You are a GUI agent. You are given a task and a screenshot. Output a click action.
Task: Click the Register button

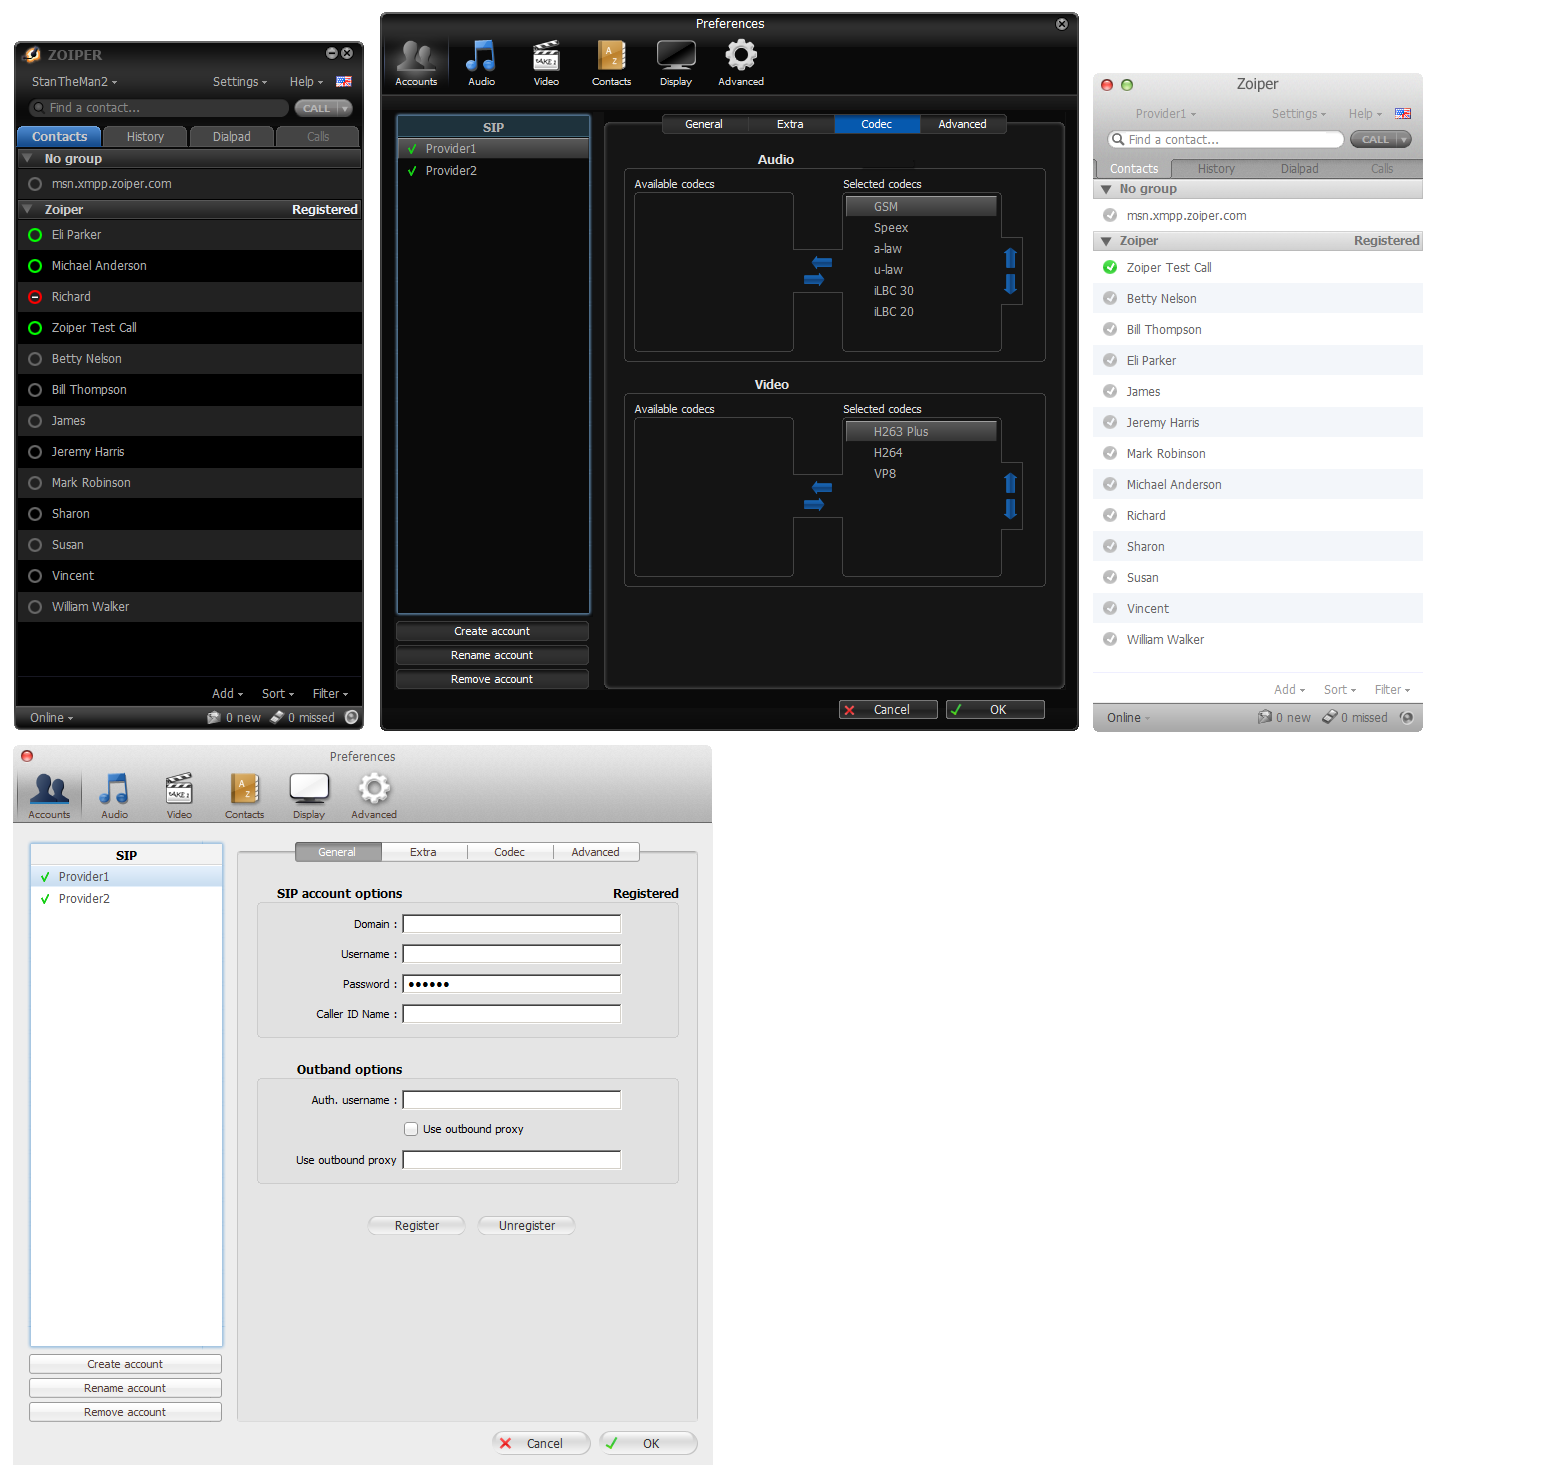(x=417, y=1226)
